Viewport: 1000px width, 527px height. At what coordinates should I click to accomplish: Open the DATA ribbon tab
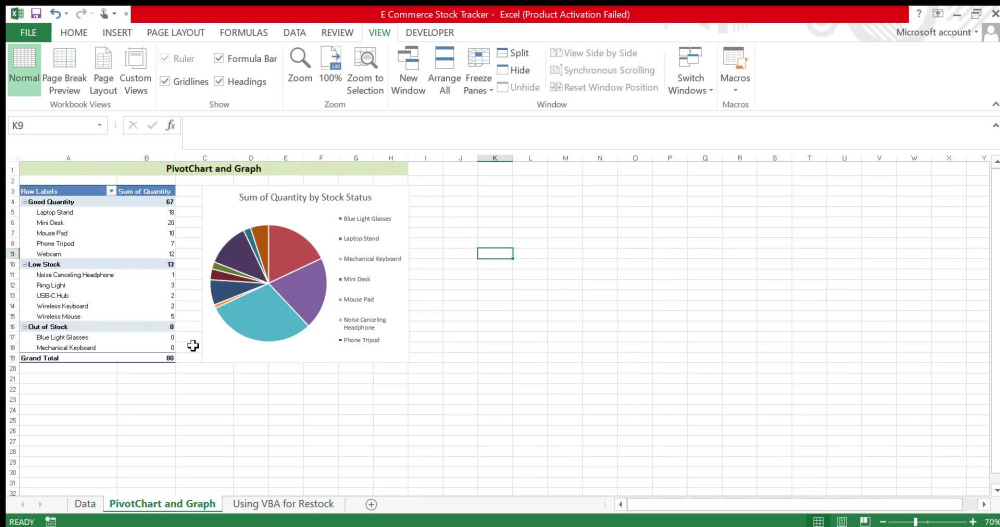[295, 33]
